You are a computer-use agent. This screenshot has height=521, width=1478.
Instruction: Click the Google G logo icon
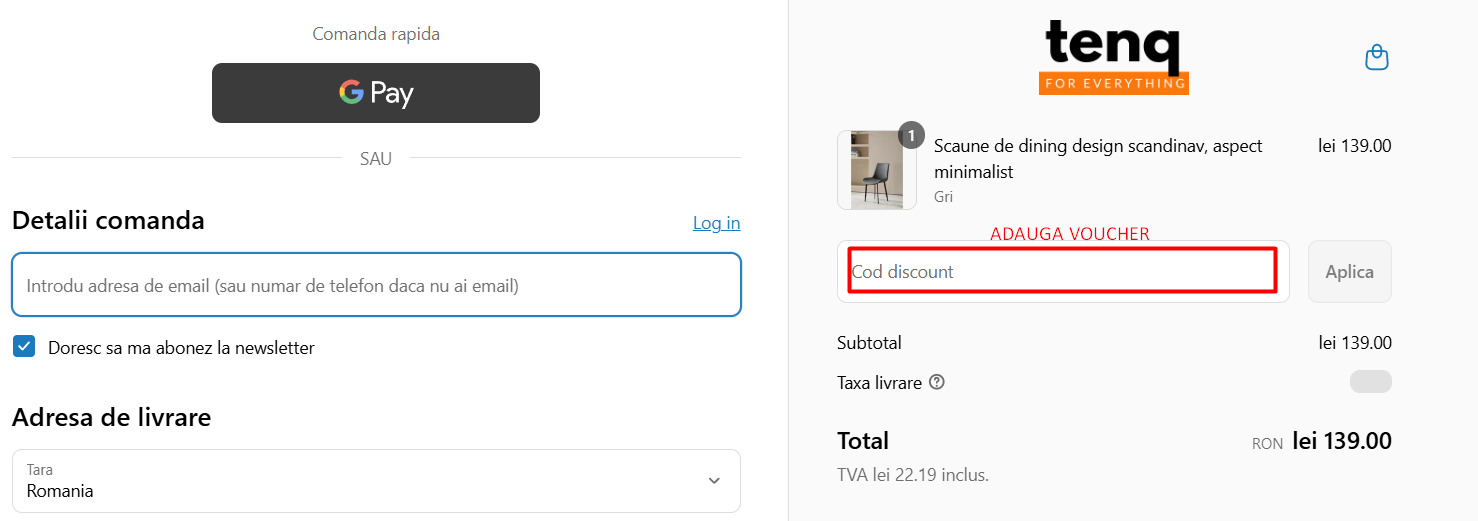coord(351,92)
